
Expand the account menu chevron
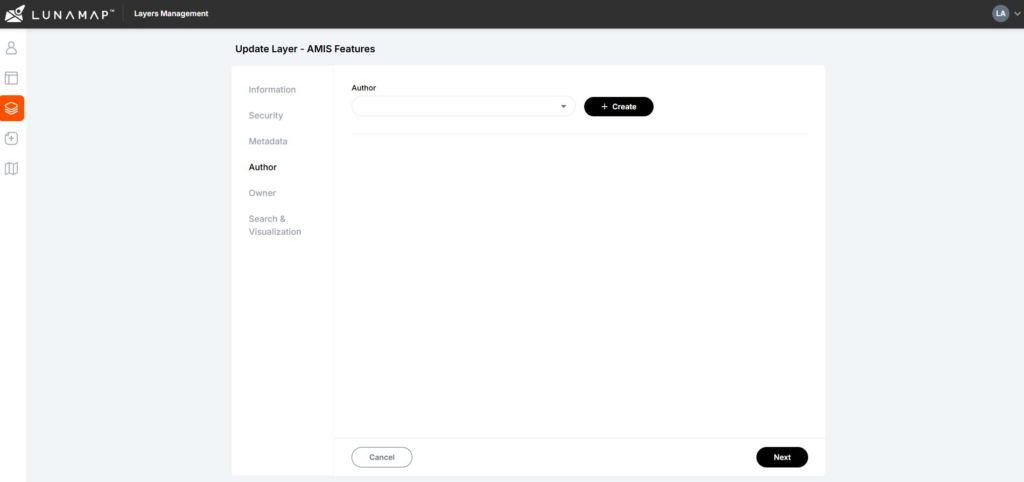[x=1017, y=14]
